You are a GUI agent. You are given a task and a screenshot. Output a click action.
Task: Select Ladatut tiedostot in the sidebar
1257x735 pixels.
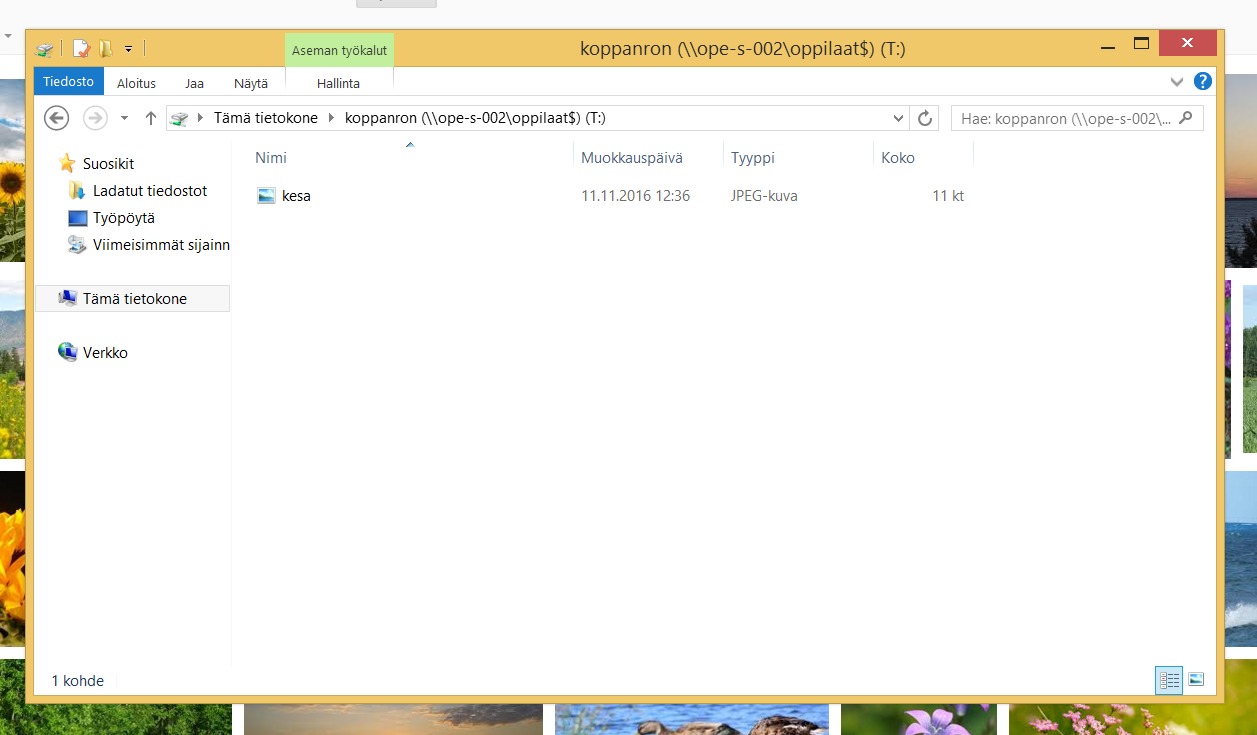[149, 190]
